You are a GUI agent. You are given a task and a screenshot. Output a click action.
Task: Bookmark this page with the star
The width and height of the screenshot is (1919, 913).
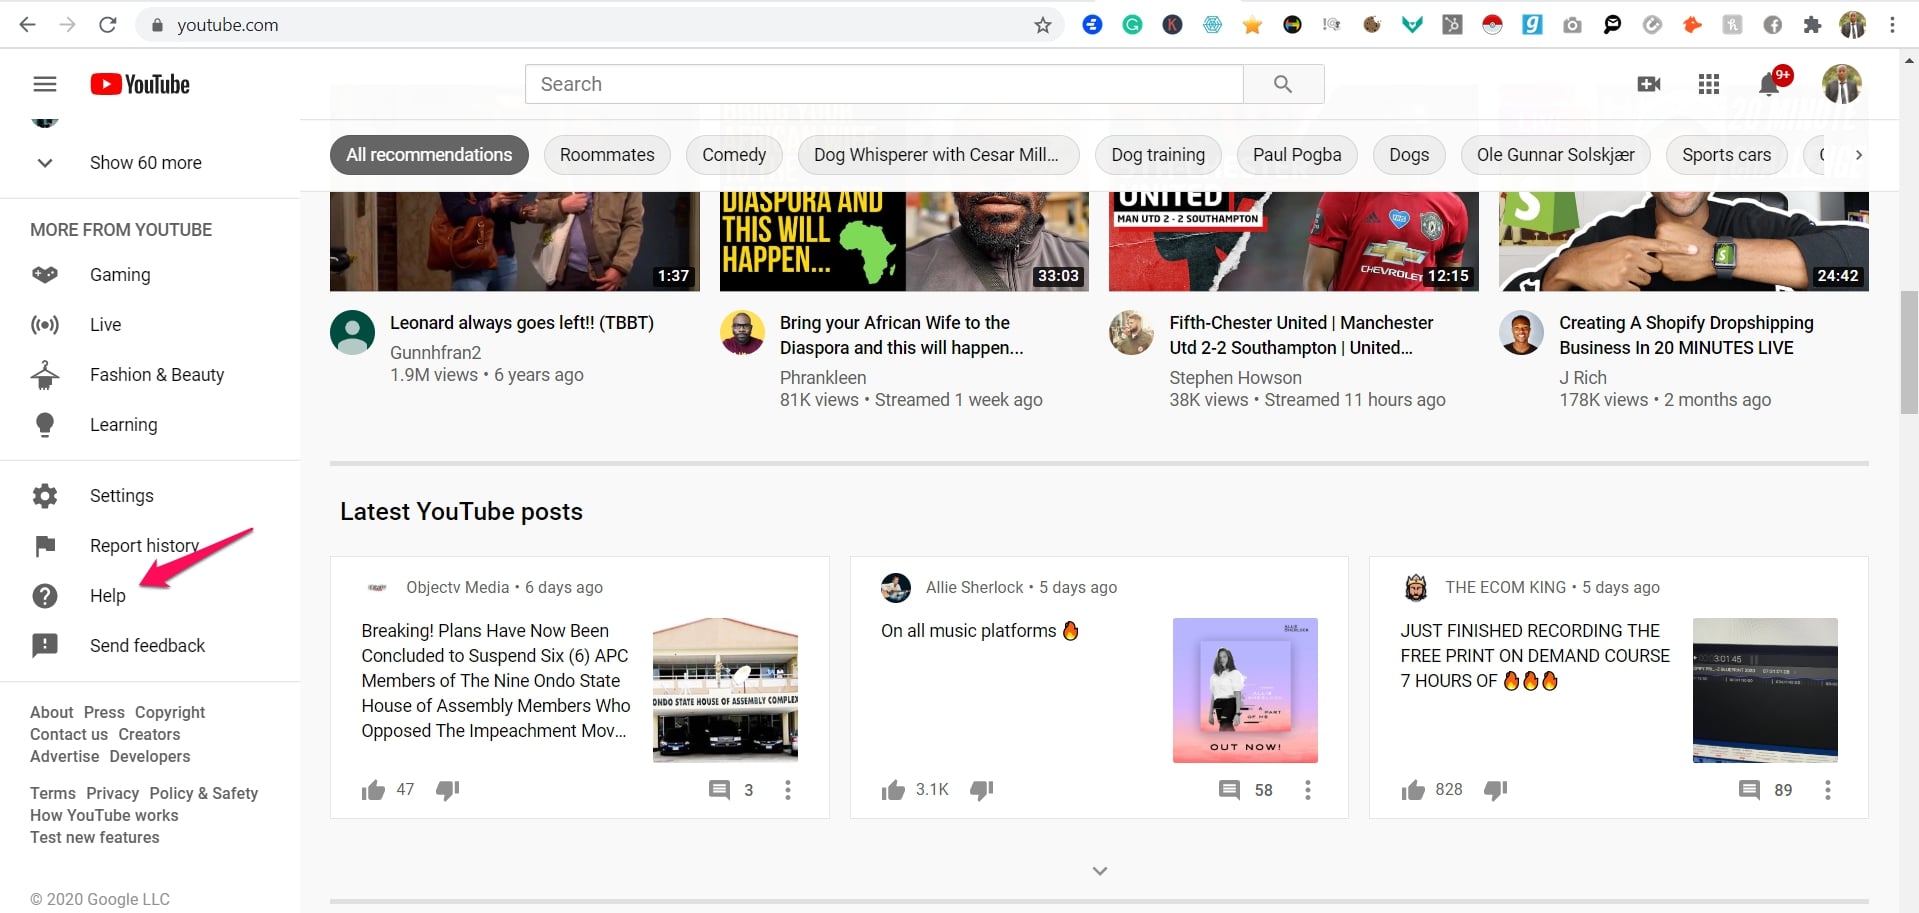point(1043,25)
